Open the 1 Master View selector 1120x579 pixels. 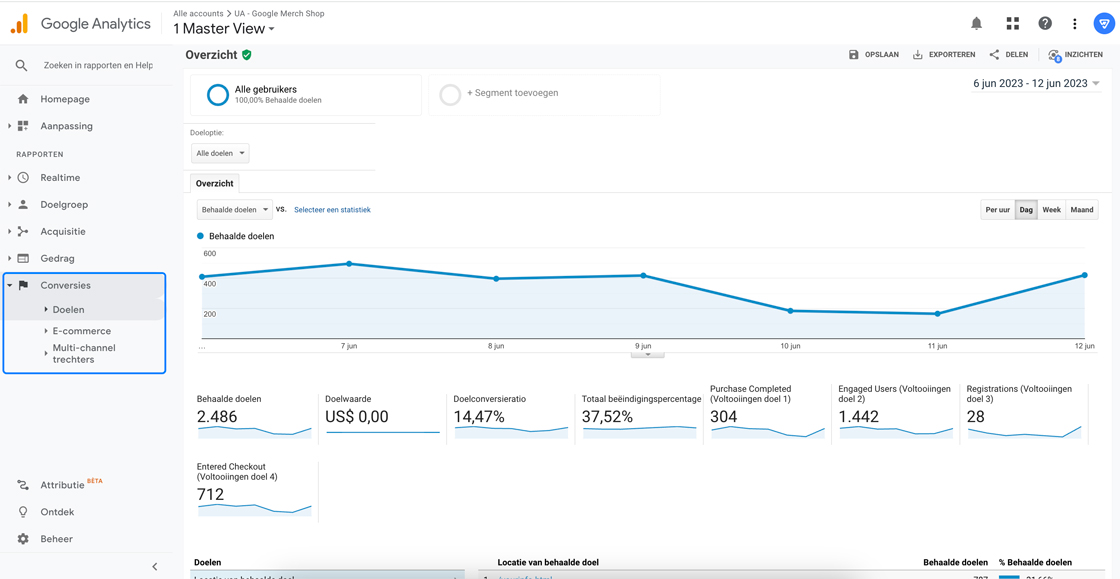tap(224, 29)
